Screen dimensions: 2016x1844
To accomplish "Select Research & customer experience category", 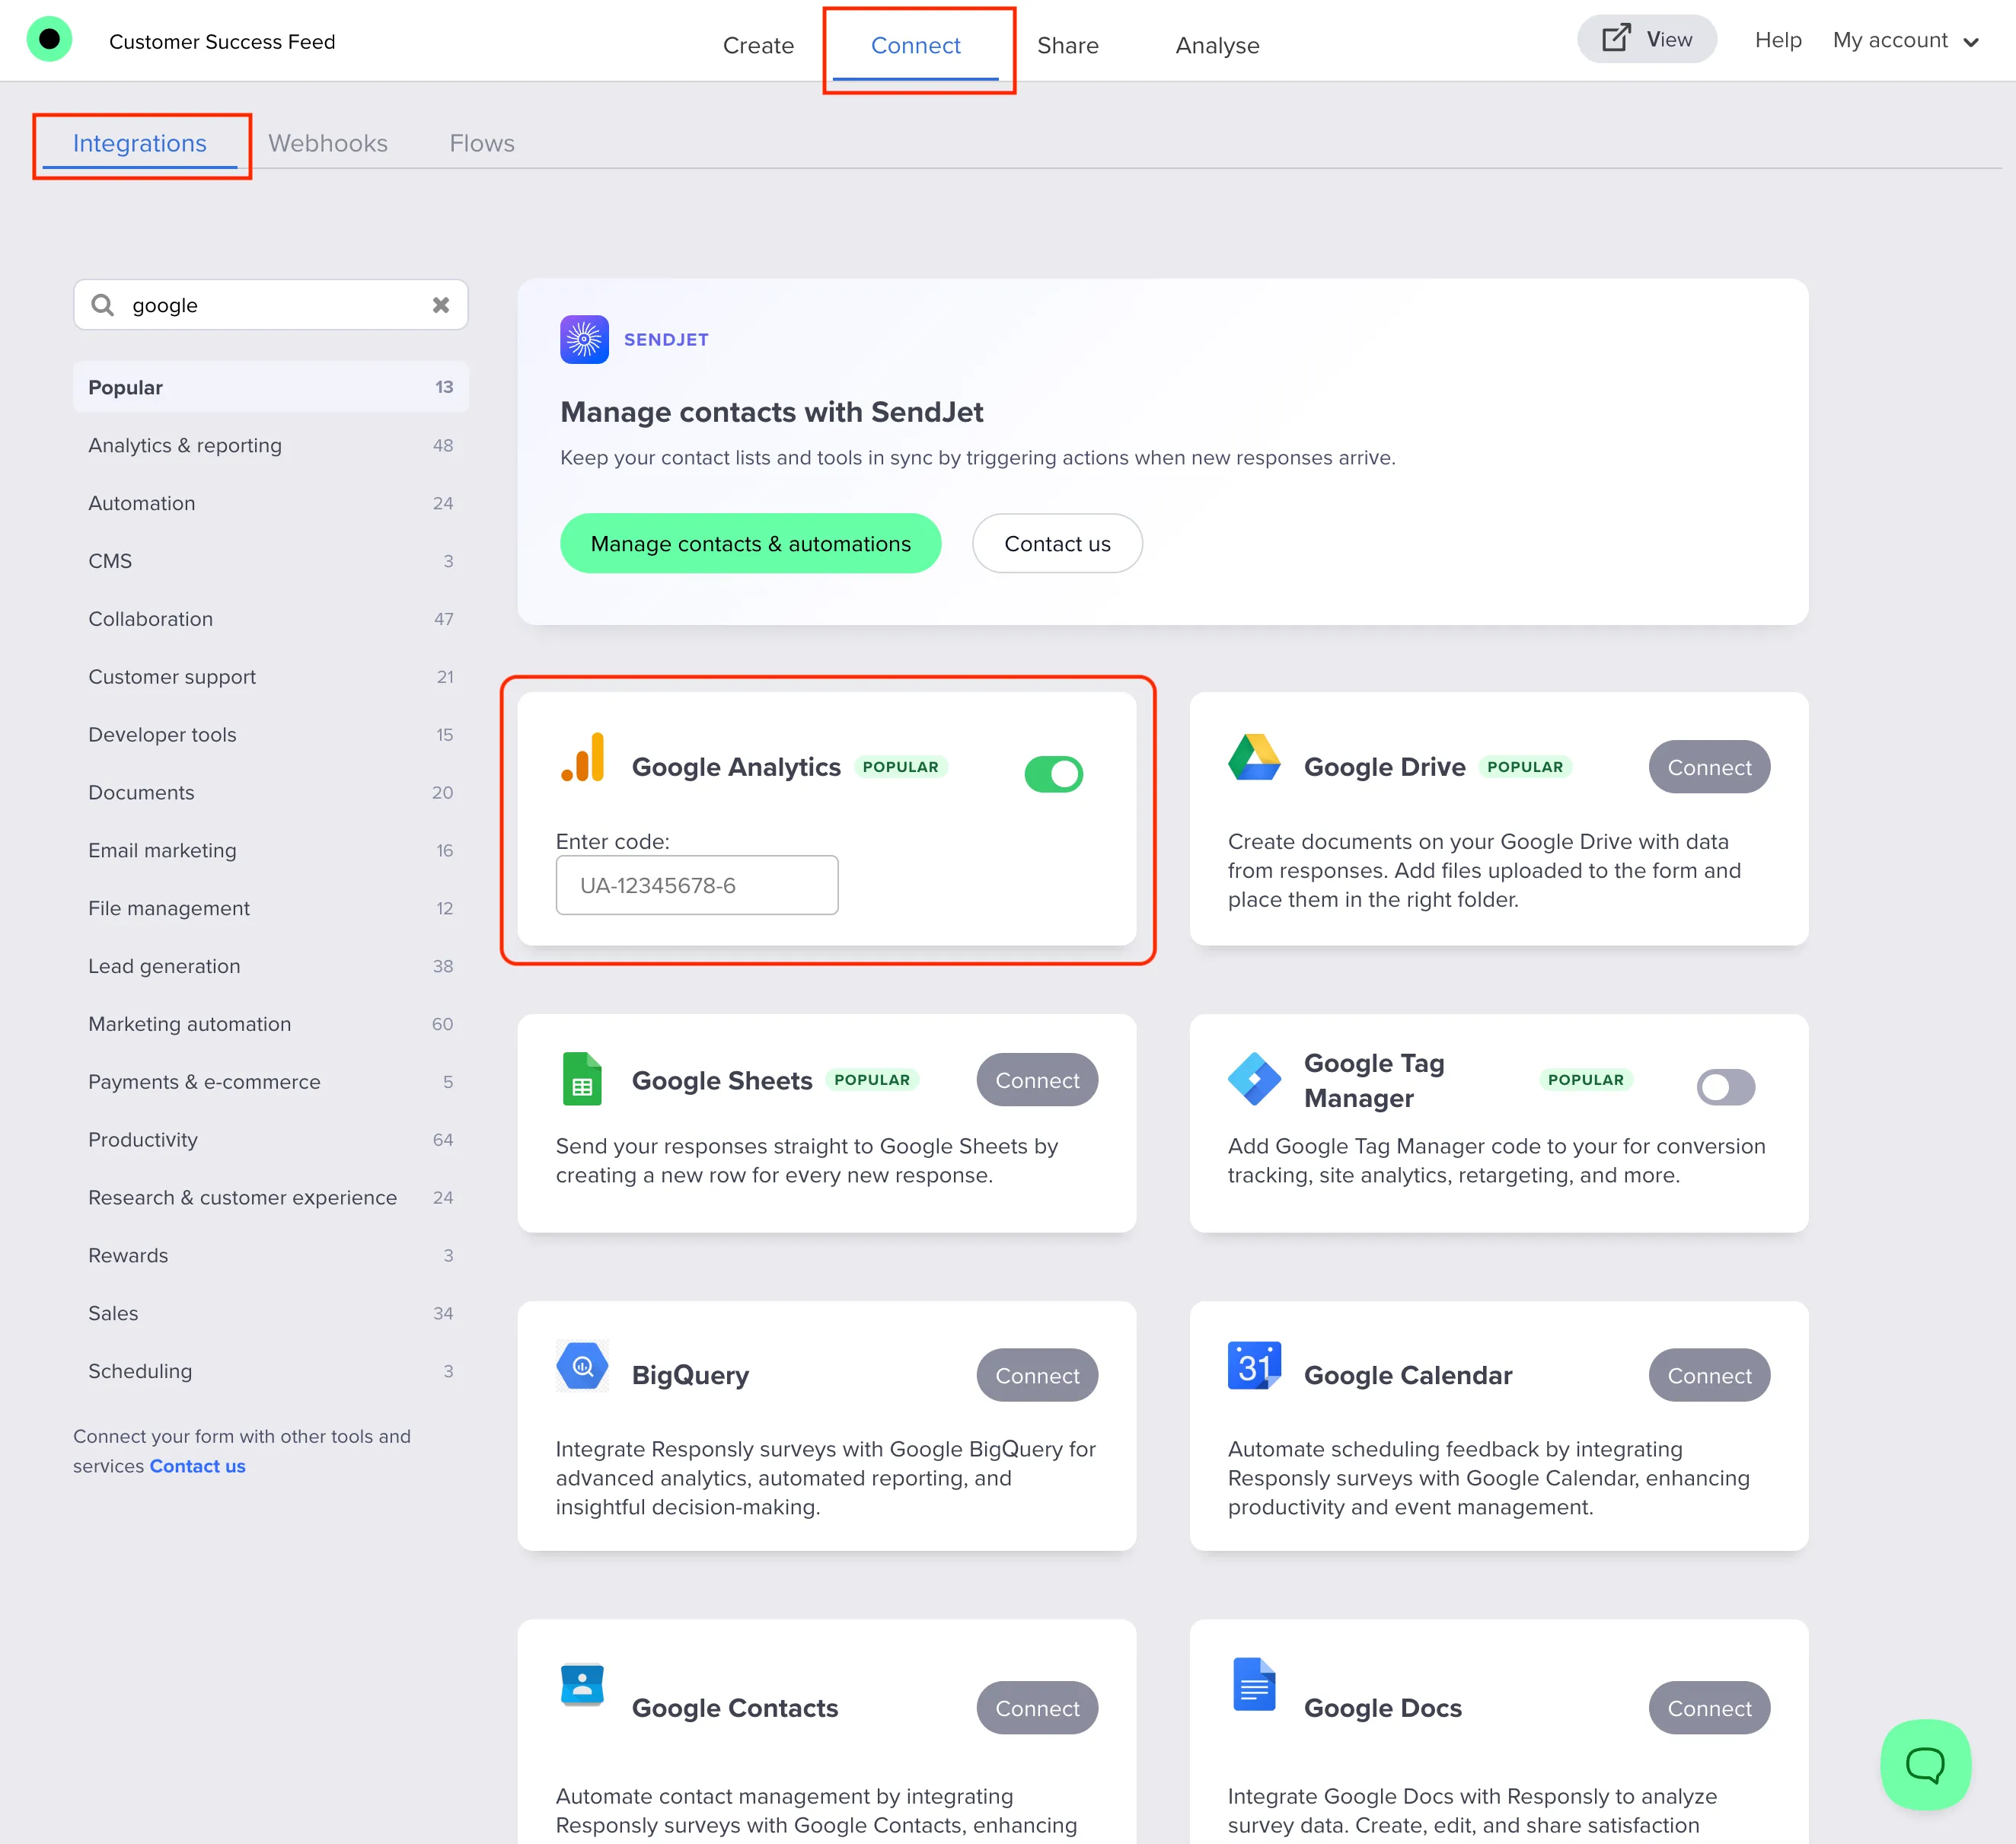I will coord(271,1198).
